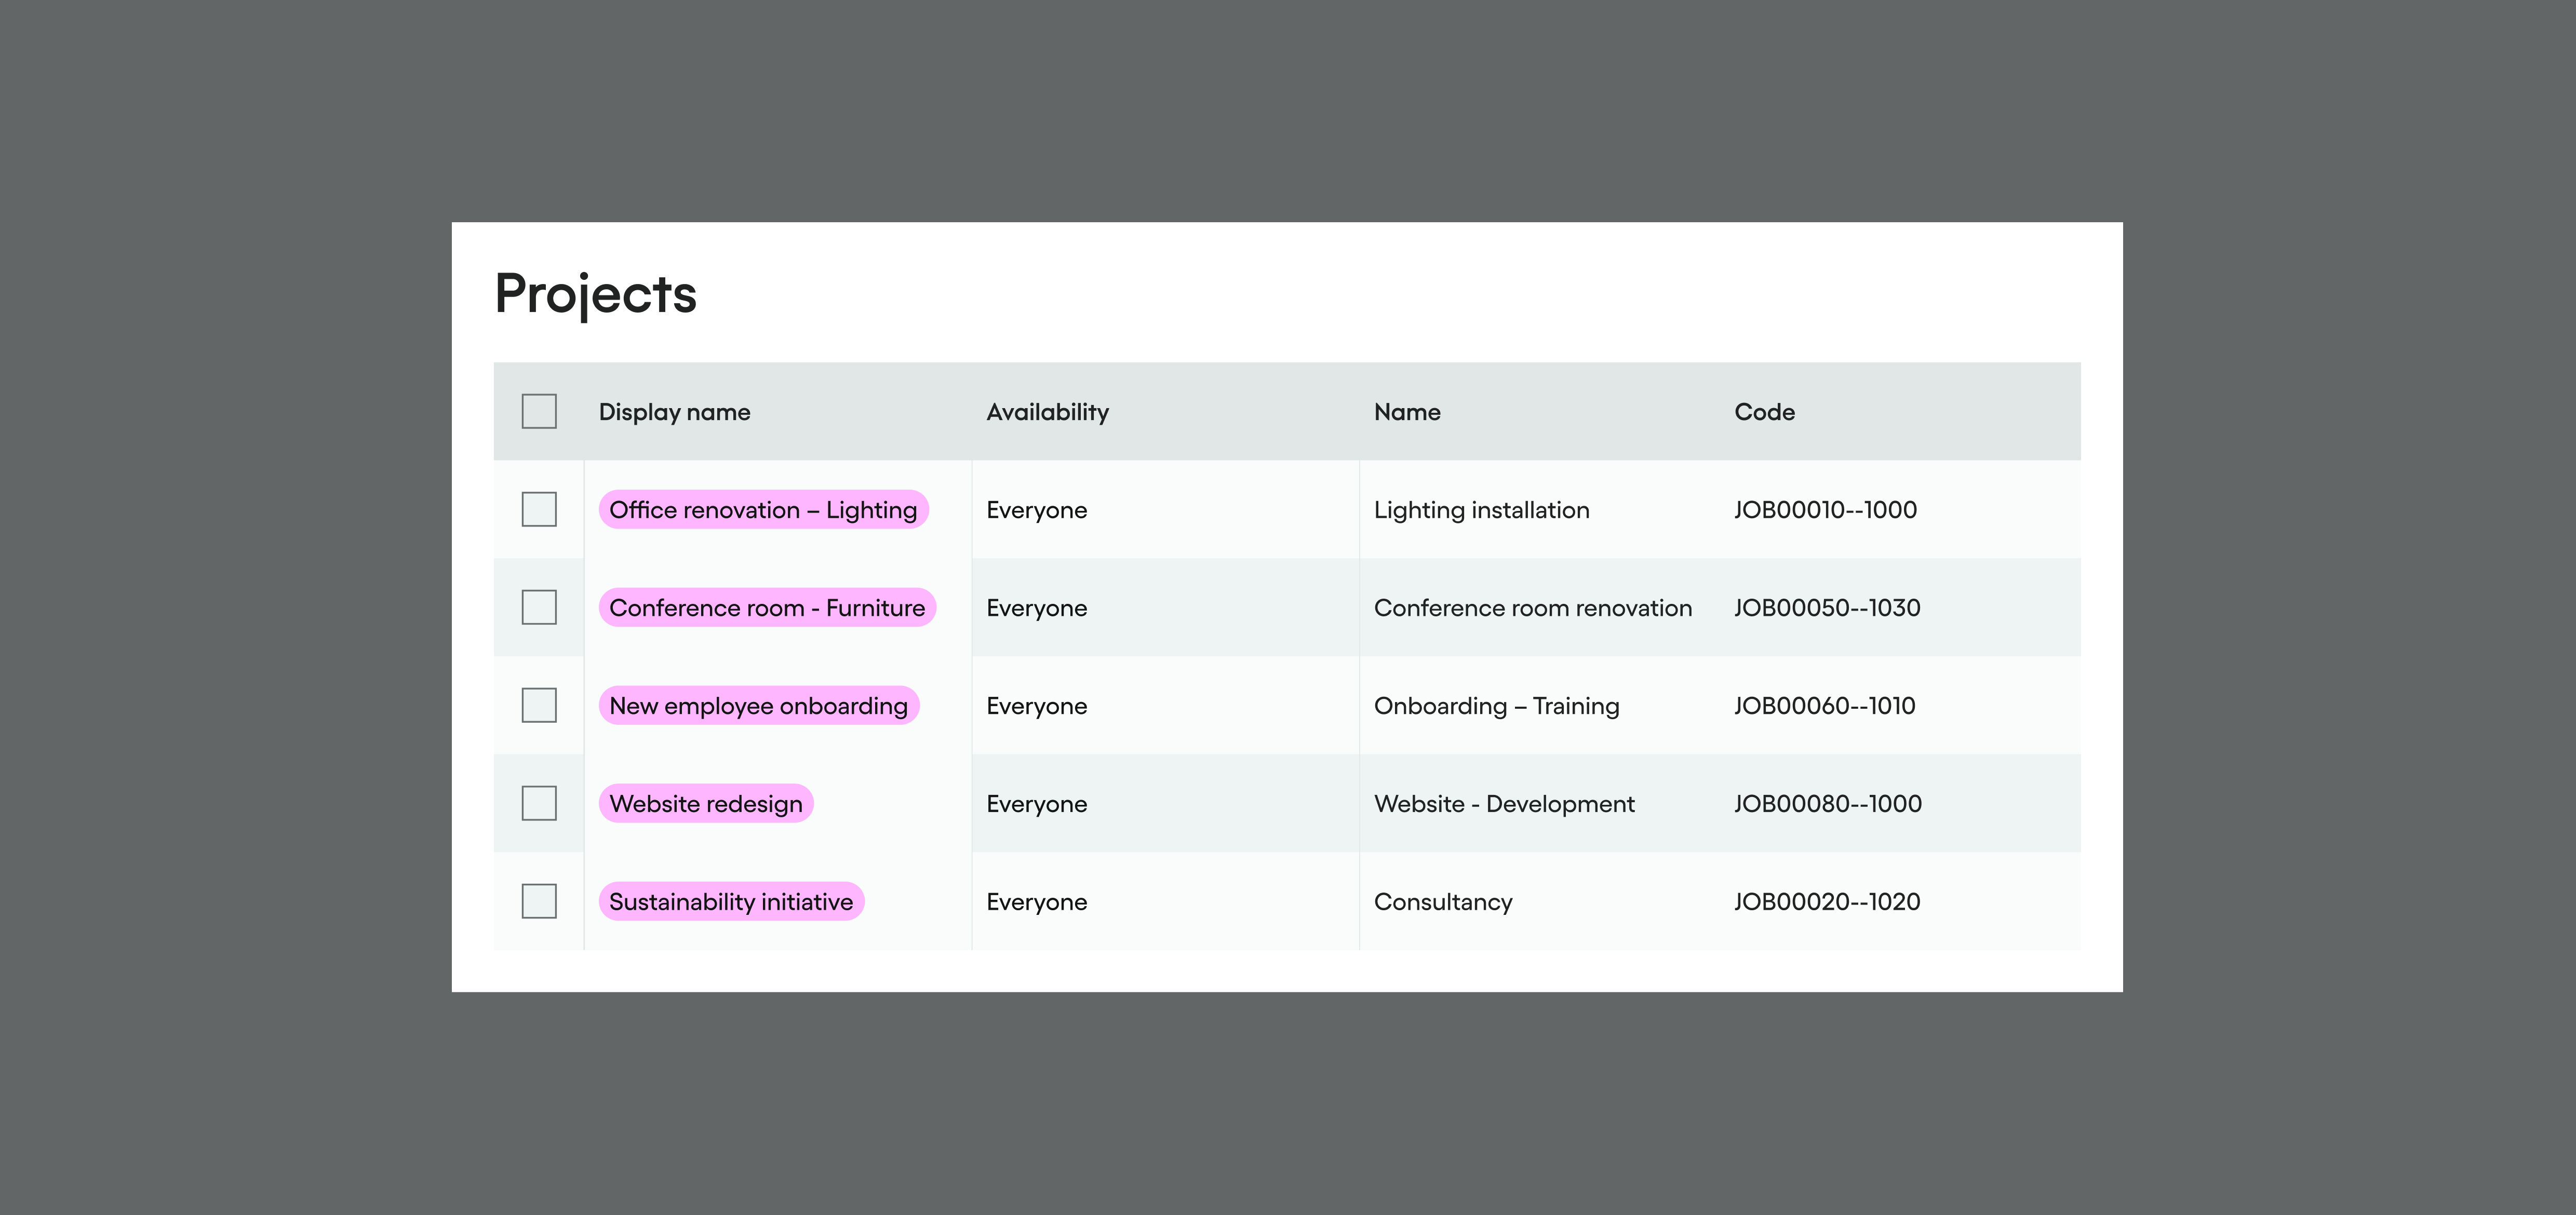Image resolution: width=2576 pixels, height=1215 pixels.
Task: Click code JOB00060--1010
Action: coord(1824,706)
